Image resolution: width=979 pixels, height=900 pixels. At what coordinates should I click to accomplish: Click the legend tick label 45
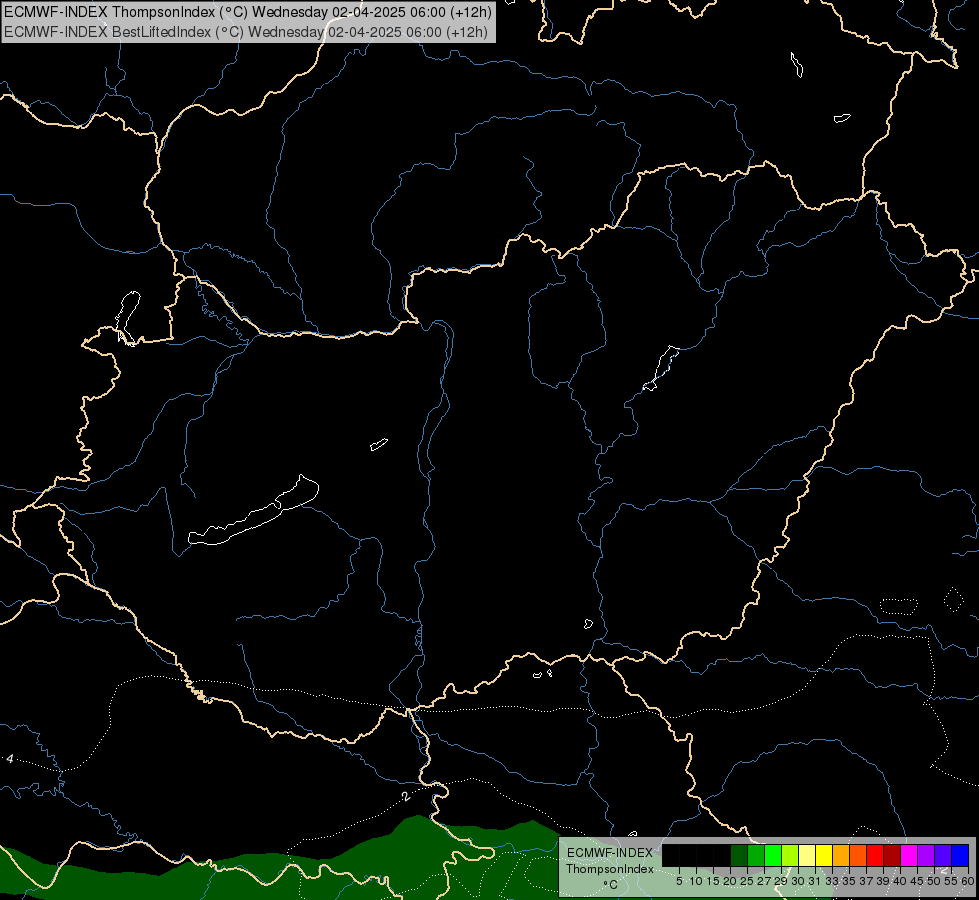coord(917,881)
